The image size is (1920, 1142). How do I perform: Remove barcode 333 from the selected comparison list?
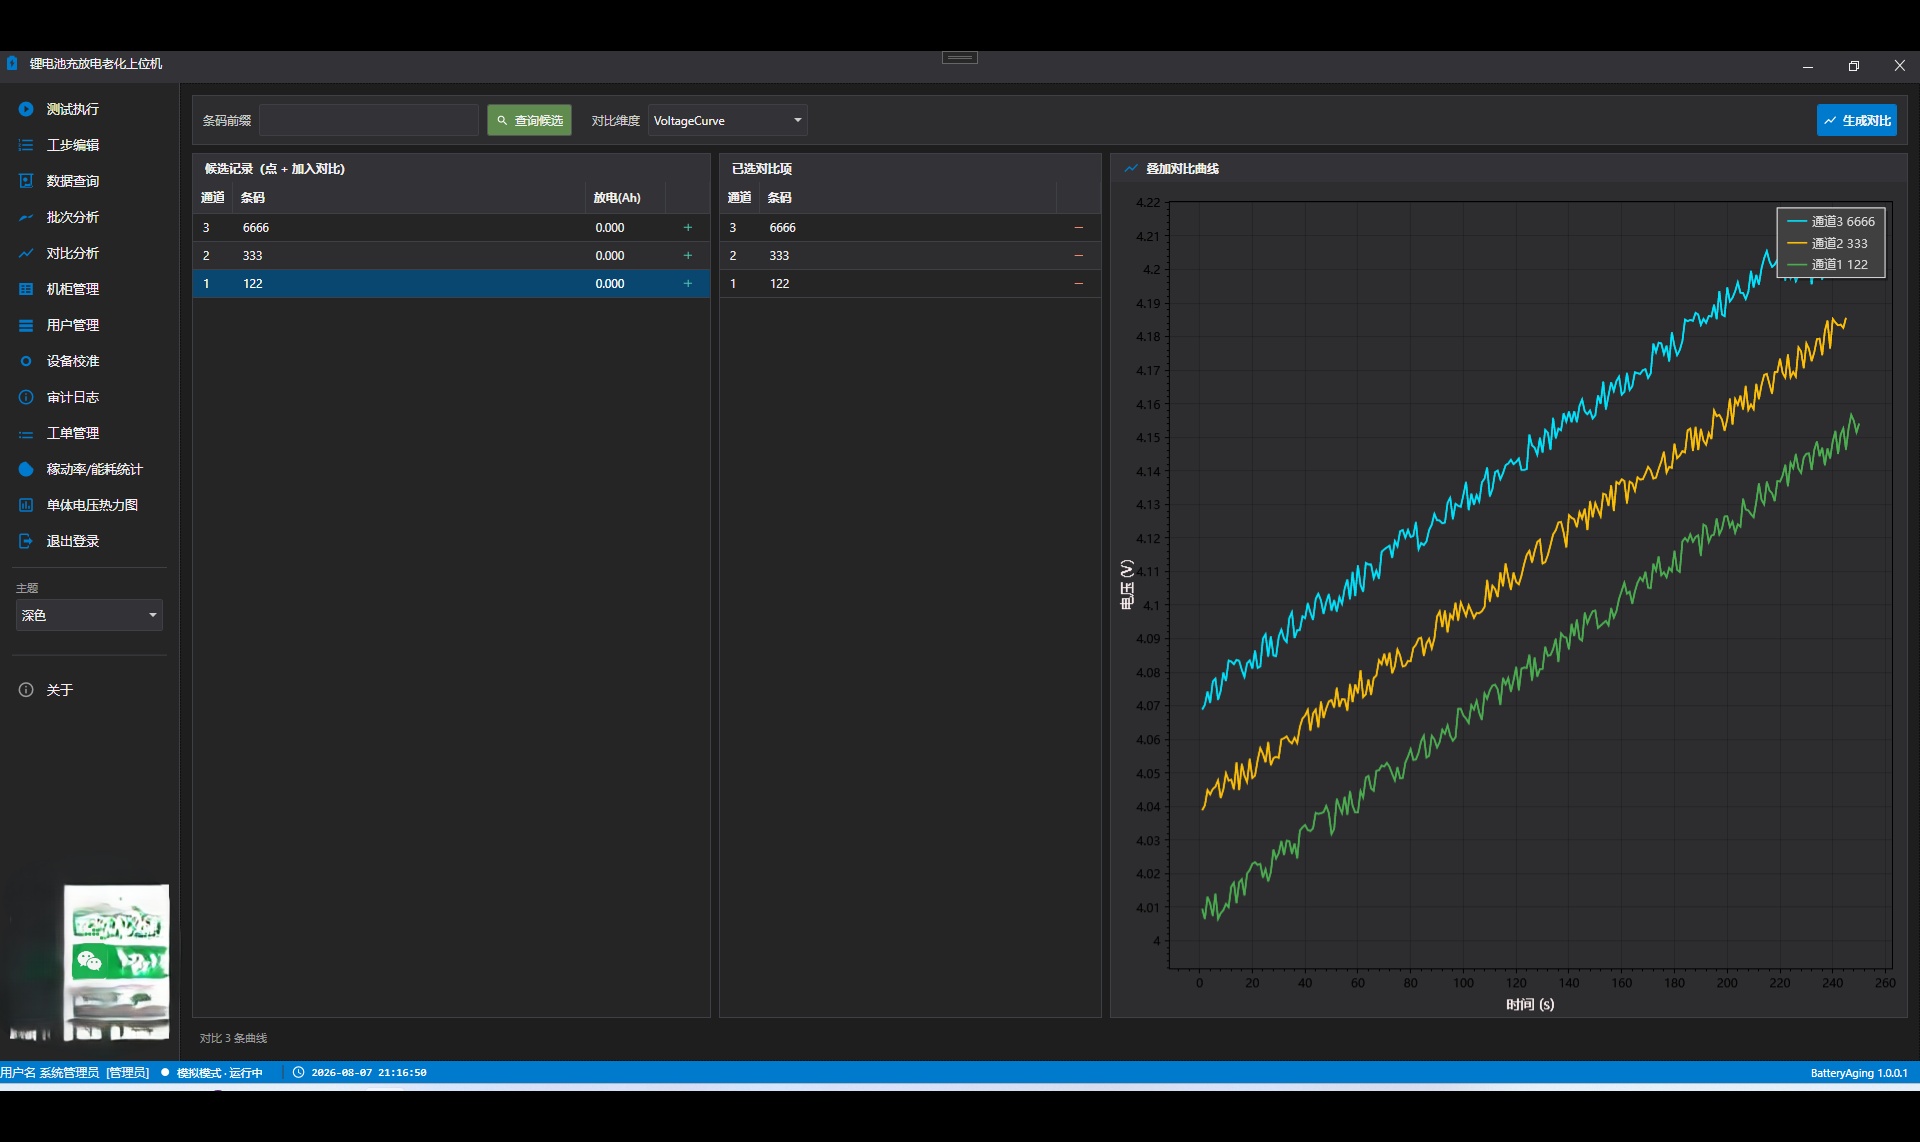click(x=1078, y=256)
